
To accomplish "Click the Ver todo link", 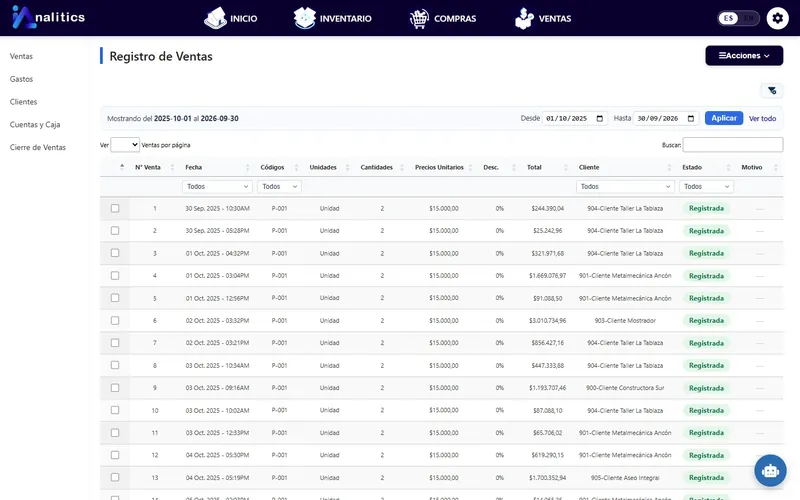I will (x=762, y=118).
